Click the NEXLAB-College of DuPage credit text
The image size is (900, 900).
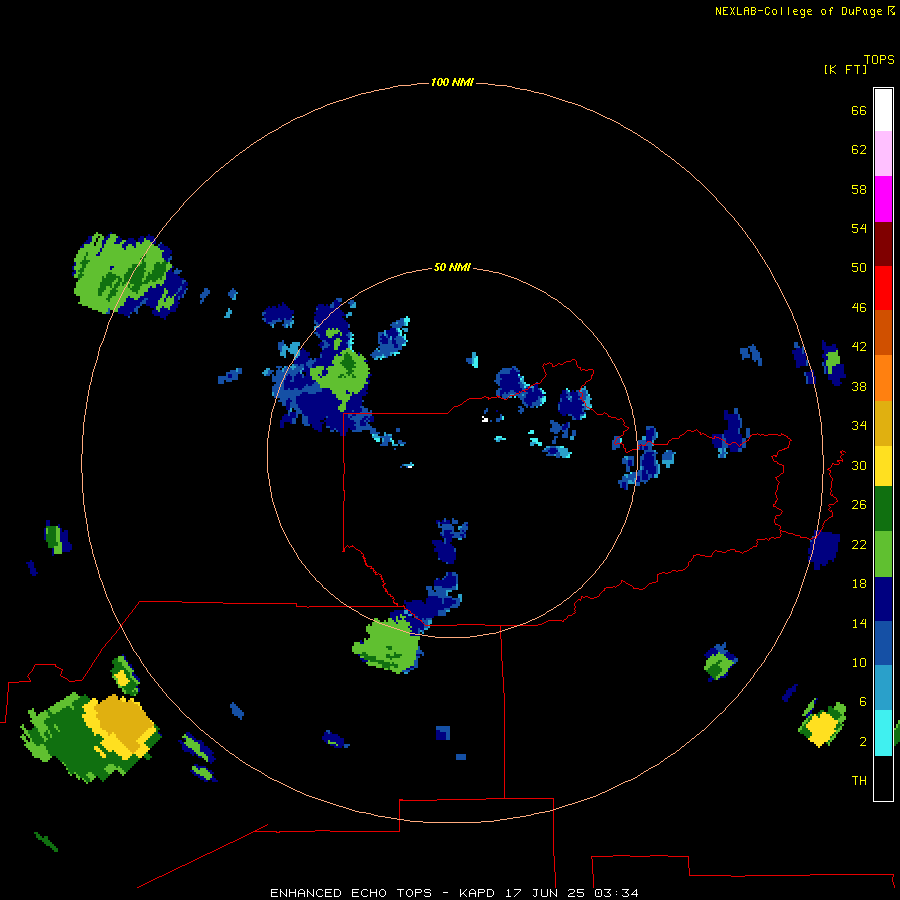pos(798,11)
